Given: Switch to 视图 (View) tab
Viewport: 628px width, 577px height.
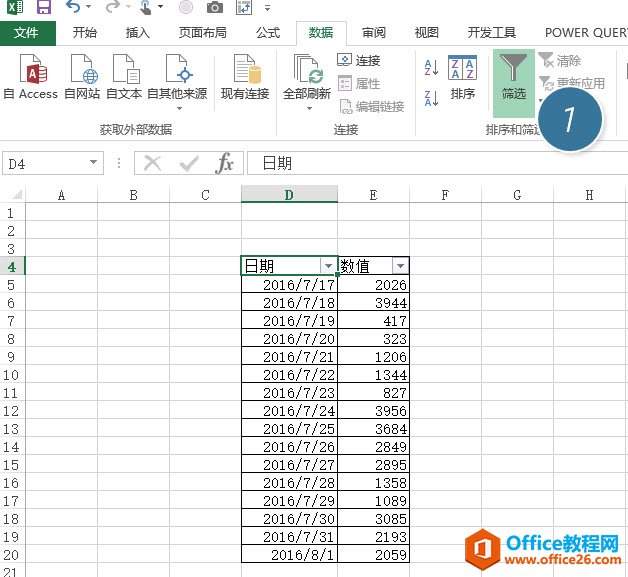Looking at the screenshot, I should click(427, 32).
